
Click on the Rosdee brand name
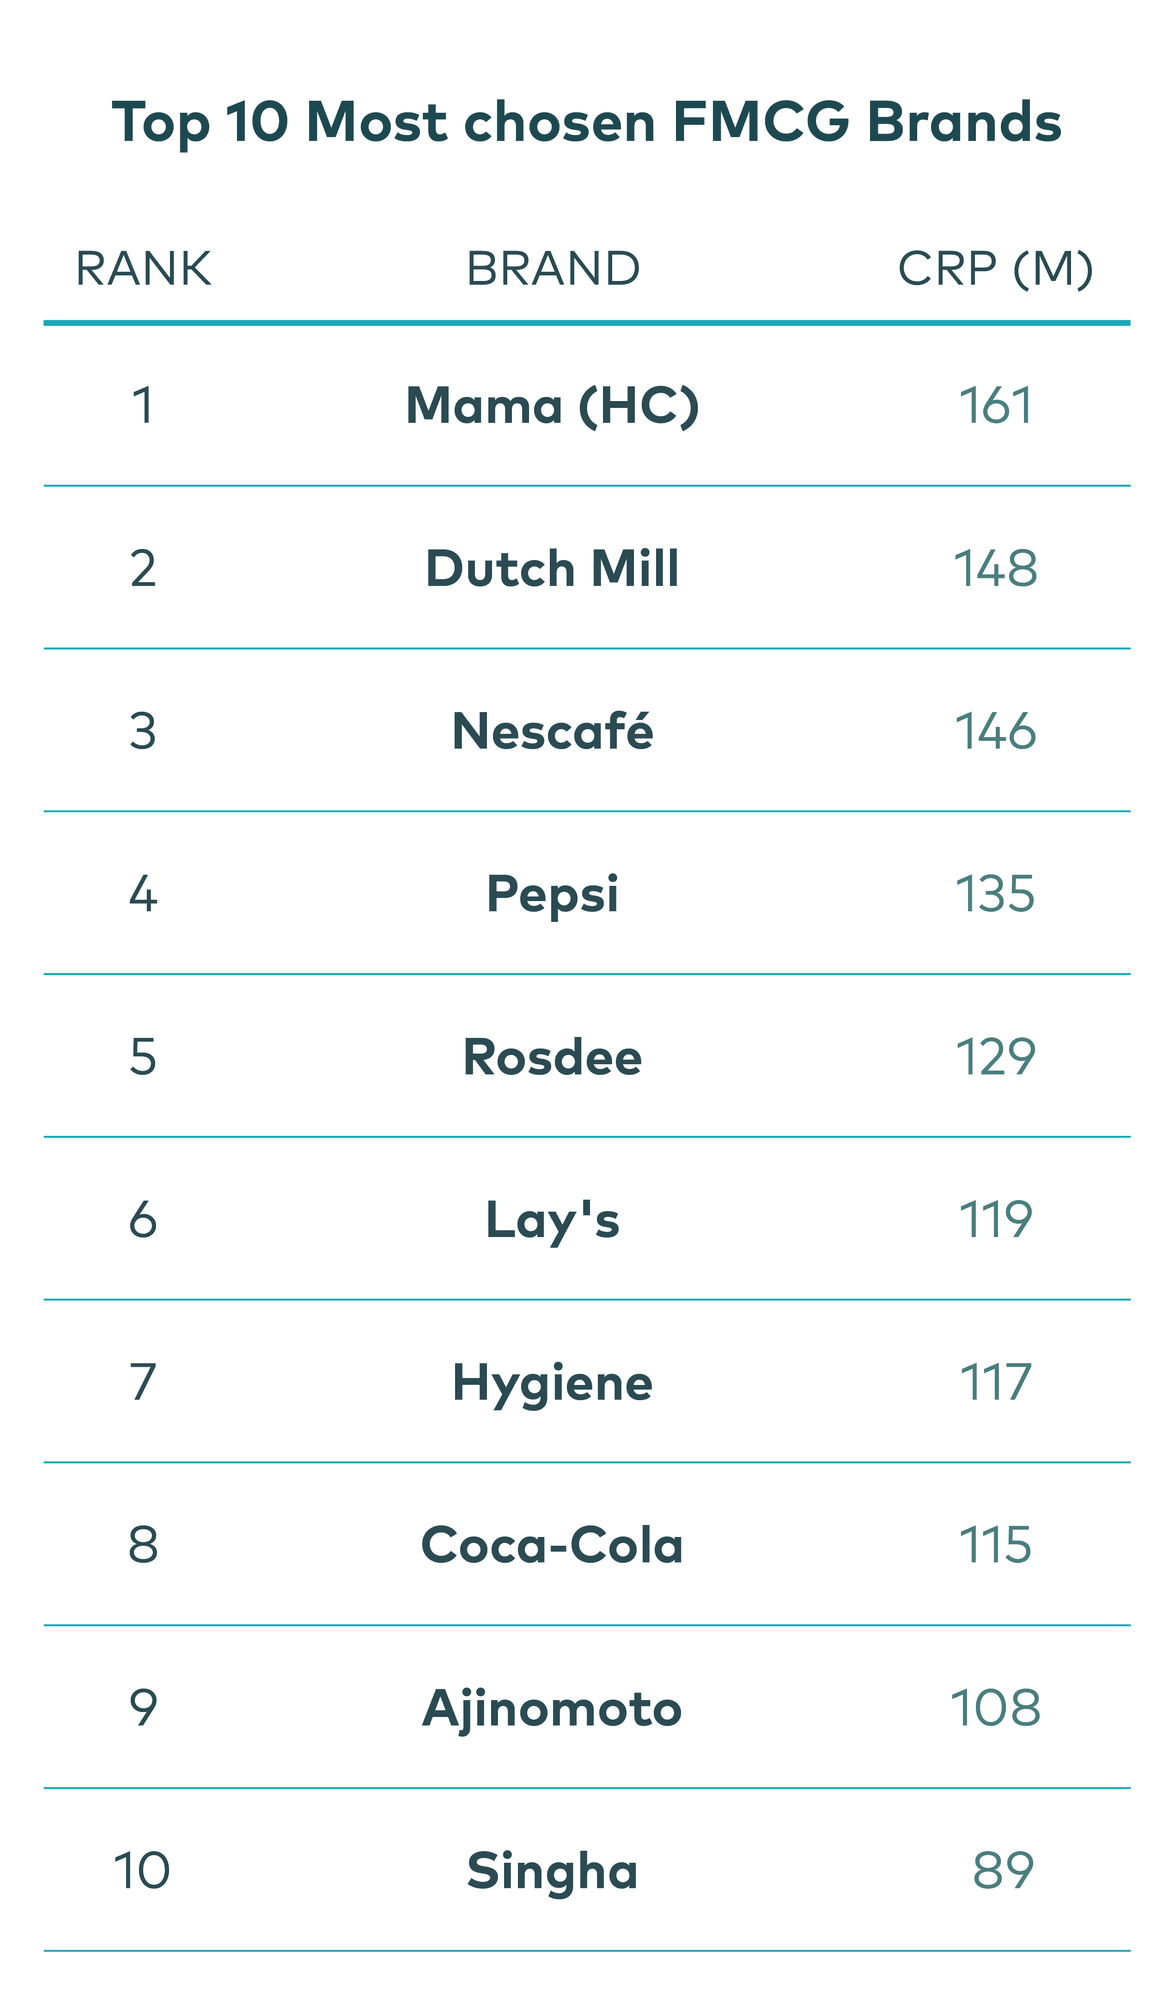553,1057
